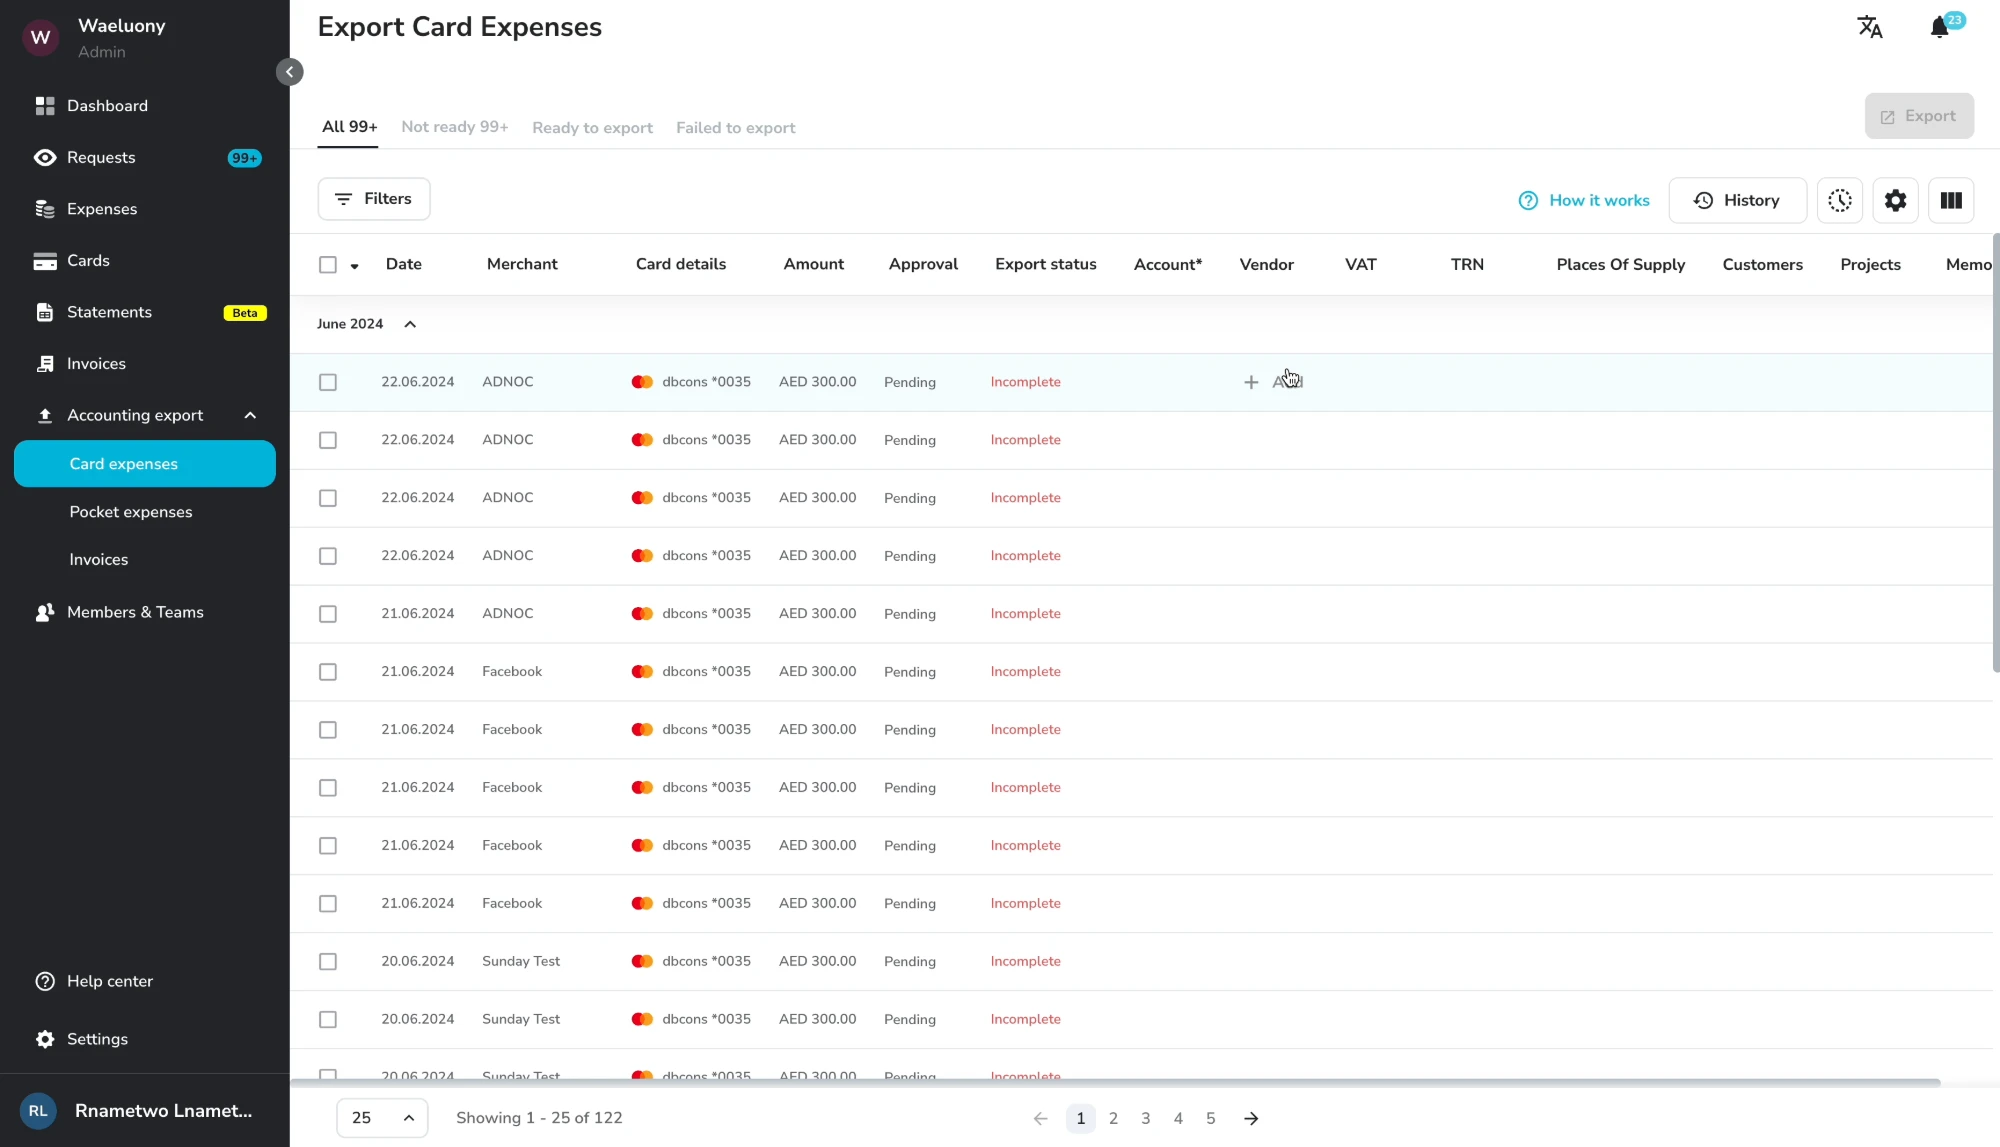2000x1147 pixels.
Task: Check the first 22.06.2024 ADNOC row
Action: [x=328, y=382]
